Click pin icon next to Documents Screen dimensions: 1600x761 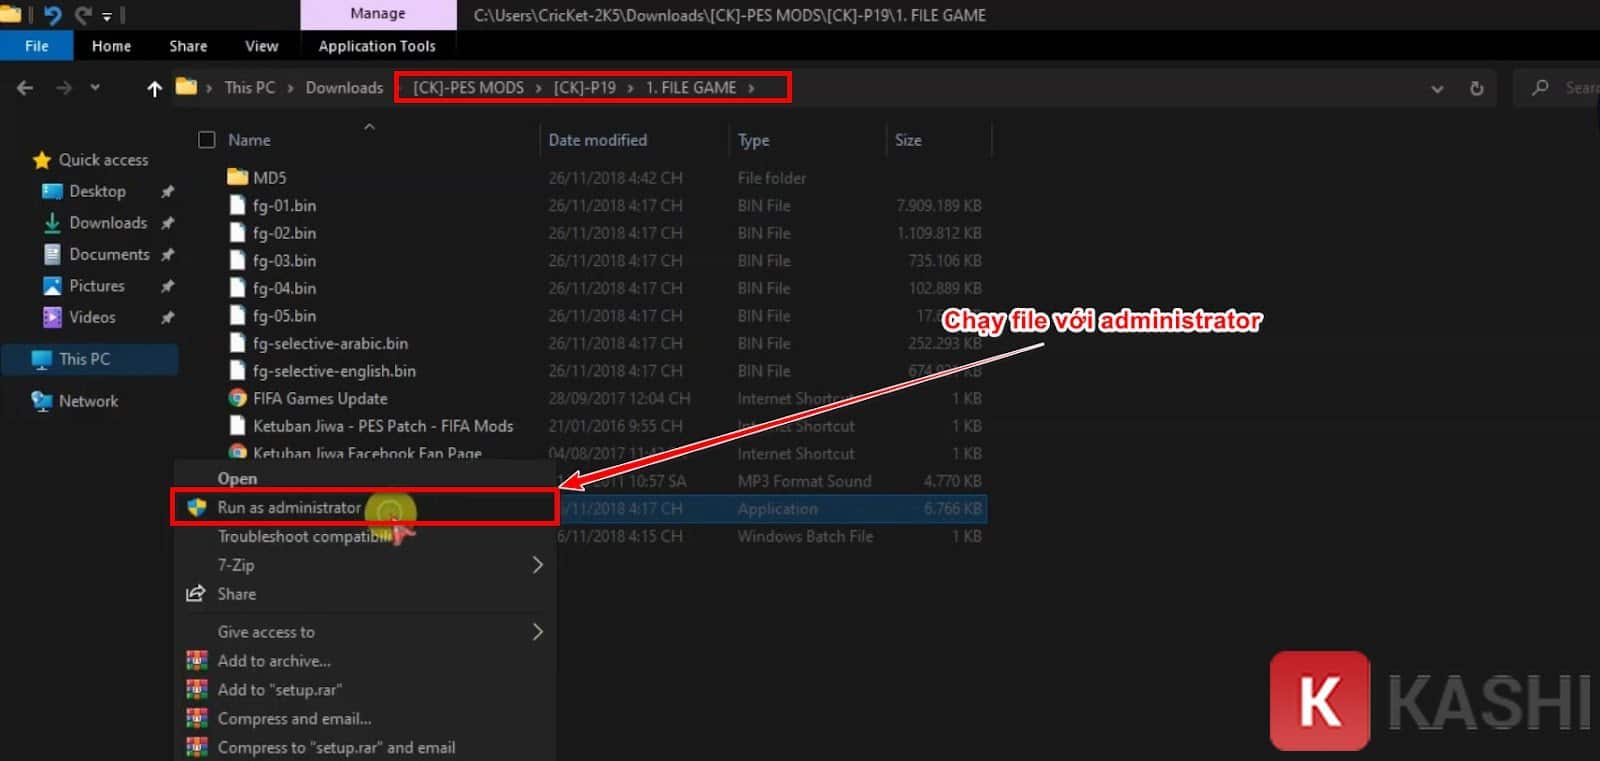pyautogui.click(x=167, y=255)
